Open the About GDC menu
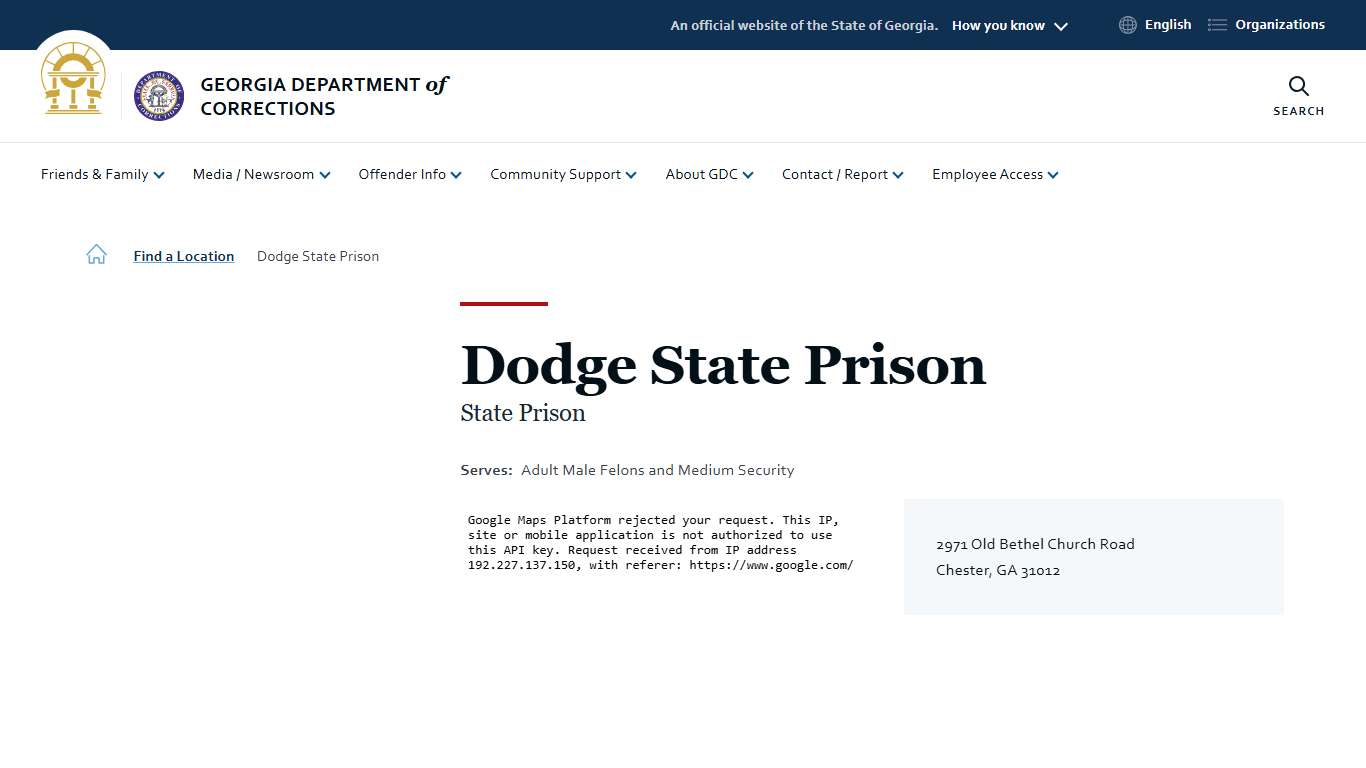This screenshot has width=1366, height=768. click(708, 174)
